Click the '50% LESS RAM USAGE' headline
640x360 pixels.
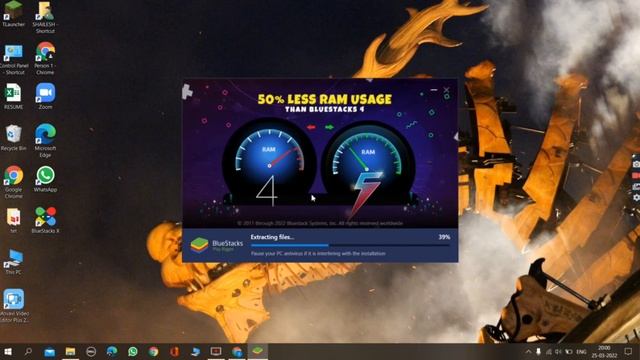pos(324,99)
